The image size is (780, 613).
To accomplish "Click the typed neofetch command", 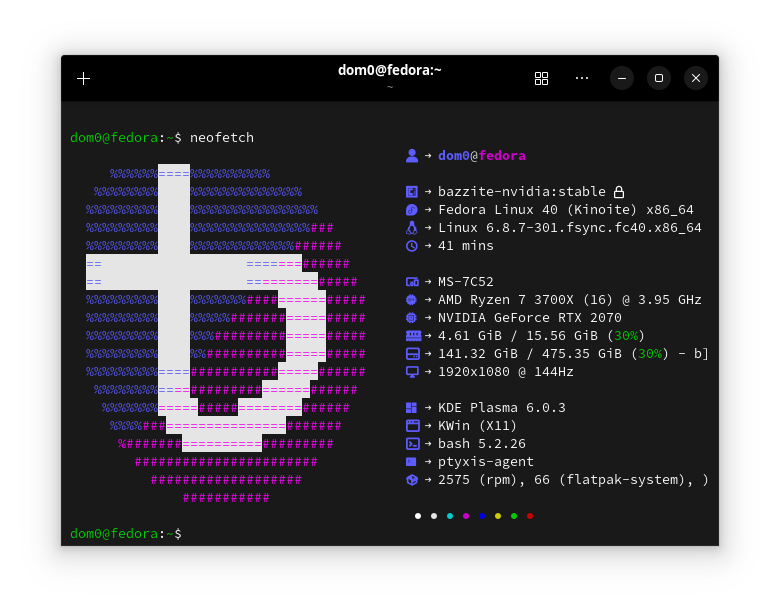I will (x=222, y=138).
